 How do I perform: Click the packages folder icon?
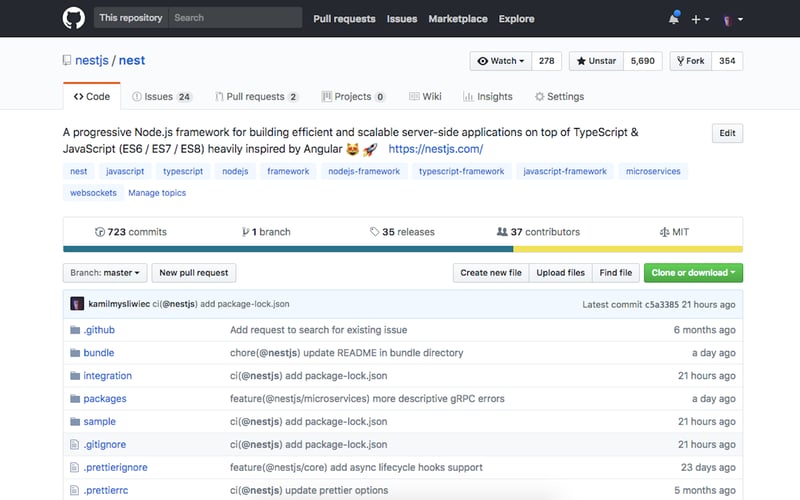coord(75,398)
